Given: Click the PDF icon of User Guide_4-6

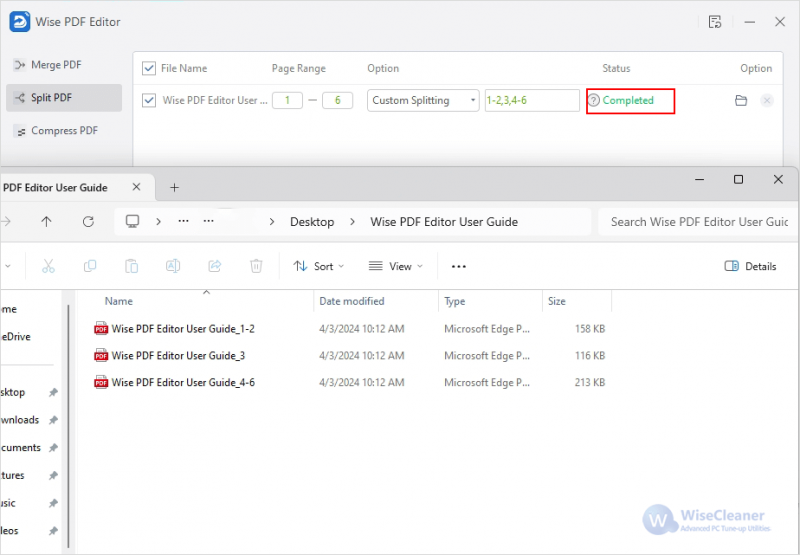Looking at the screenshot, I should pyautogui.click(x=101, y=382).
